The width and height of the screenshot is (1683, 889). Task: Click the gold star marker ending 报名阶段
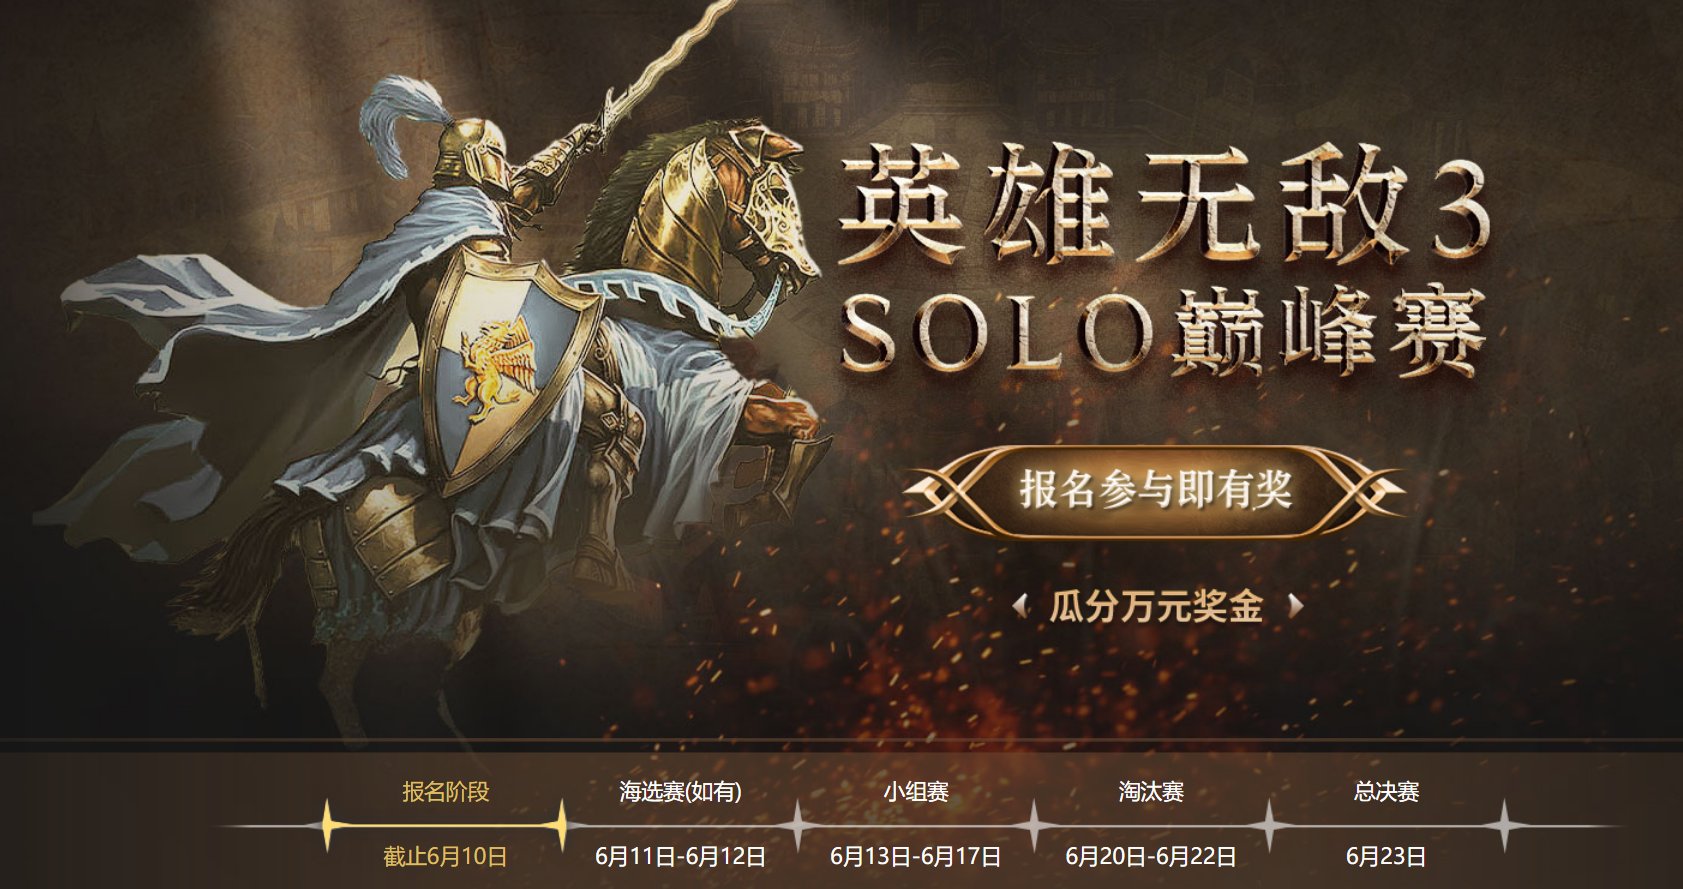[563, 826]
